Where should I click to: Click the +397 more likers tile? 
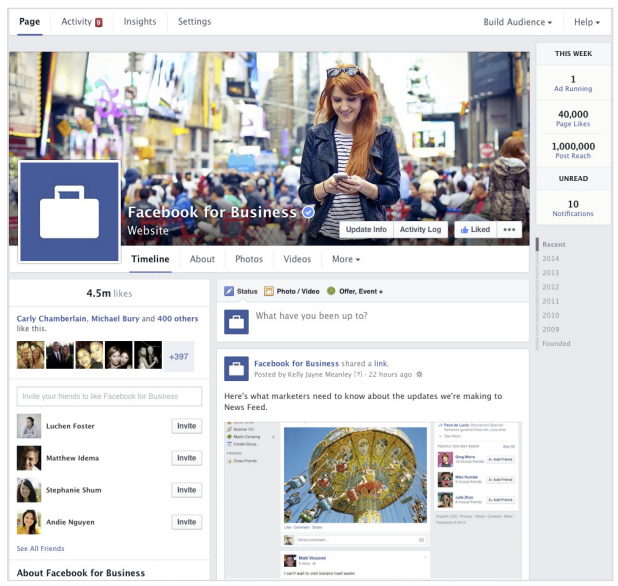pyautogui.click(x=179, y=356)
